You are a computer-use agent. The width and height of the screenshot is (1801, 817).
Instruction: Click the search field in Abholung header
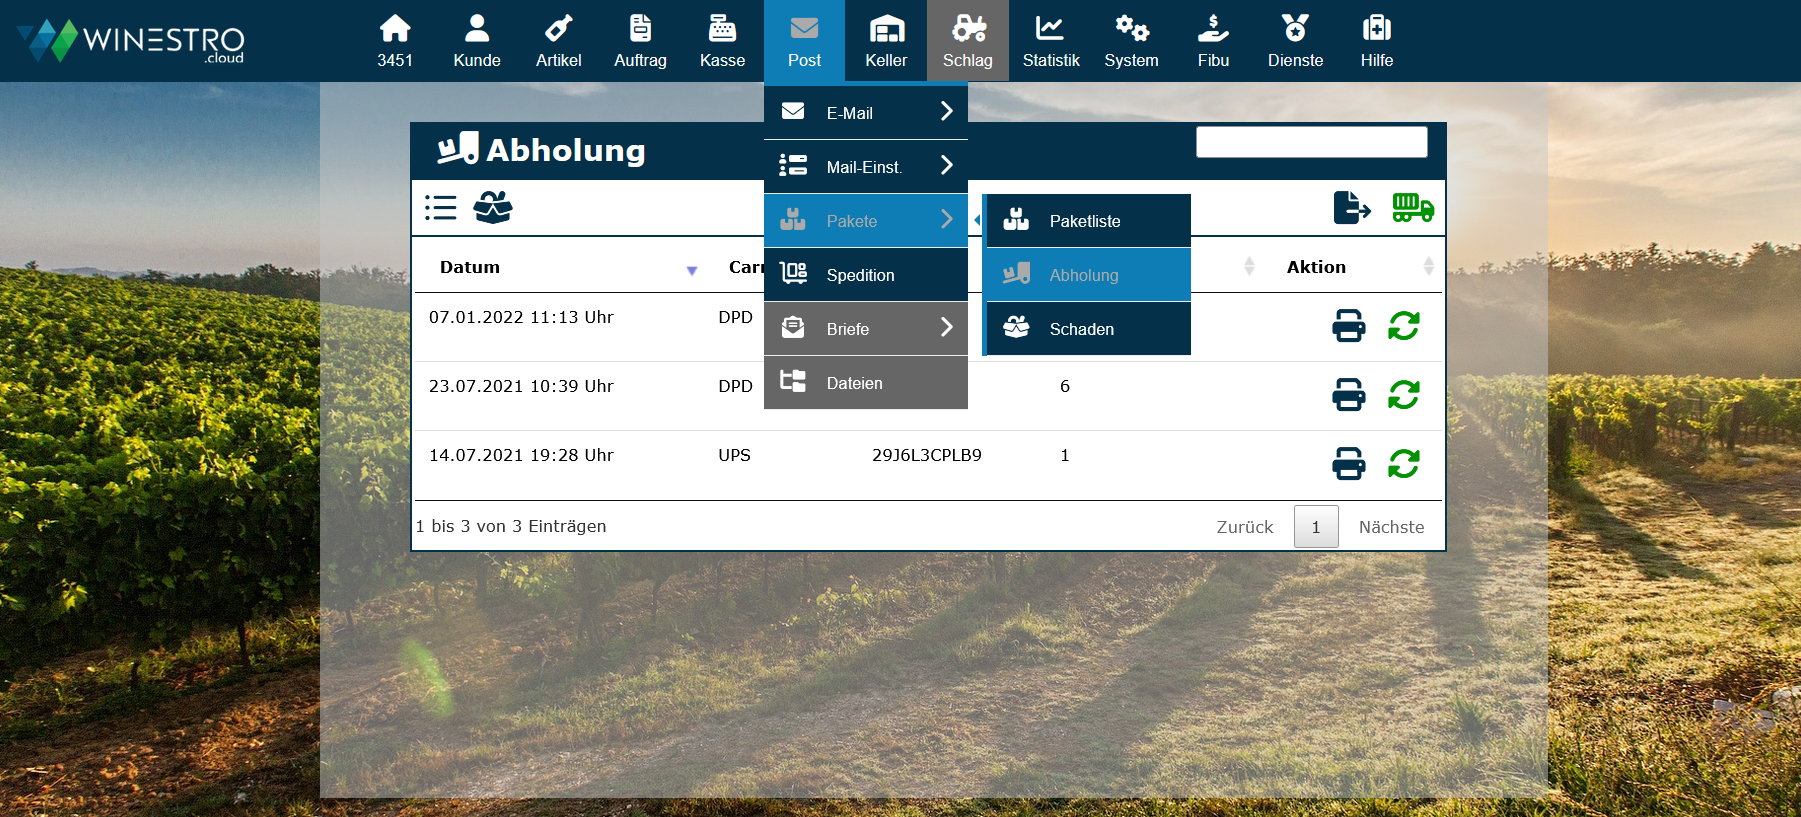[1311, 142]
